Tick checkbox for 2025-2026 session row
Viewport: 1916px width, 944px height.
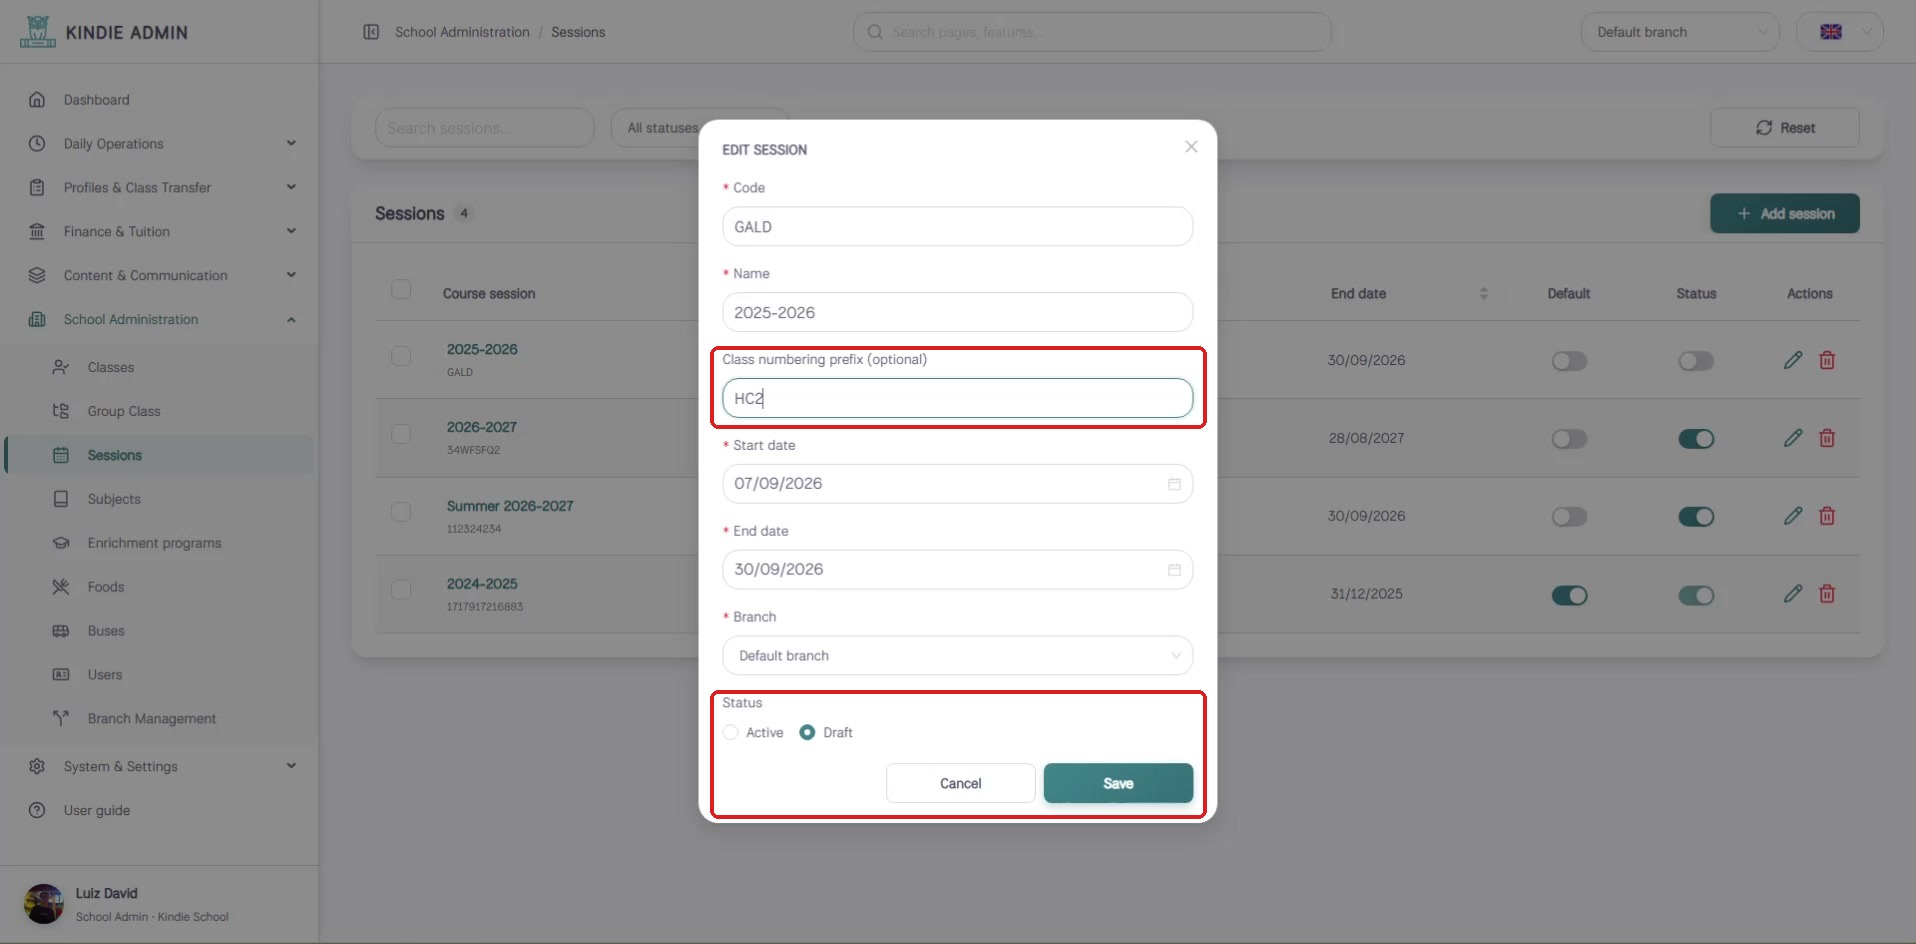tap(401, 356)
